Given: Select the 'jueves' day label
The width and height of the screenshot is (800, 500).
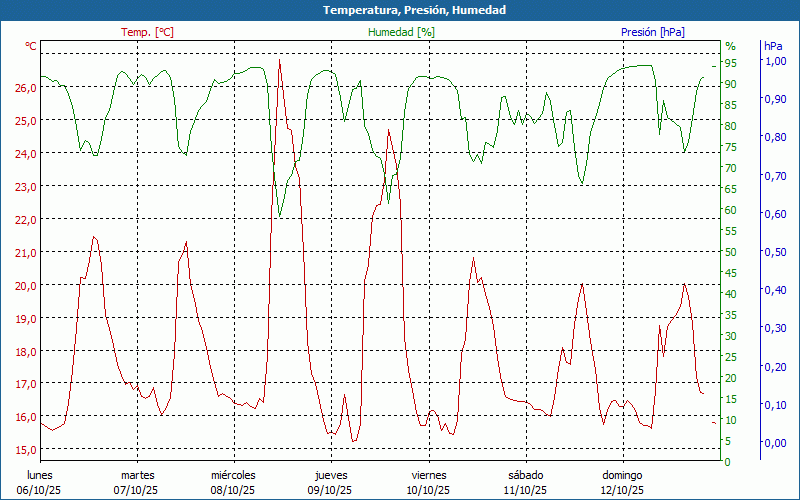Looking at the screenshot, I should tap(331, 475).
